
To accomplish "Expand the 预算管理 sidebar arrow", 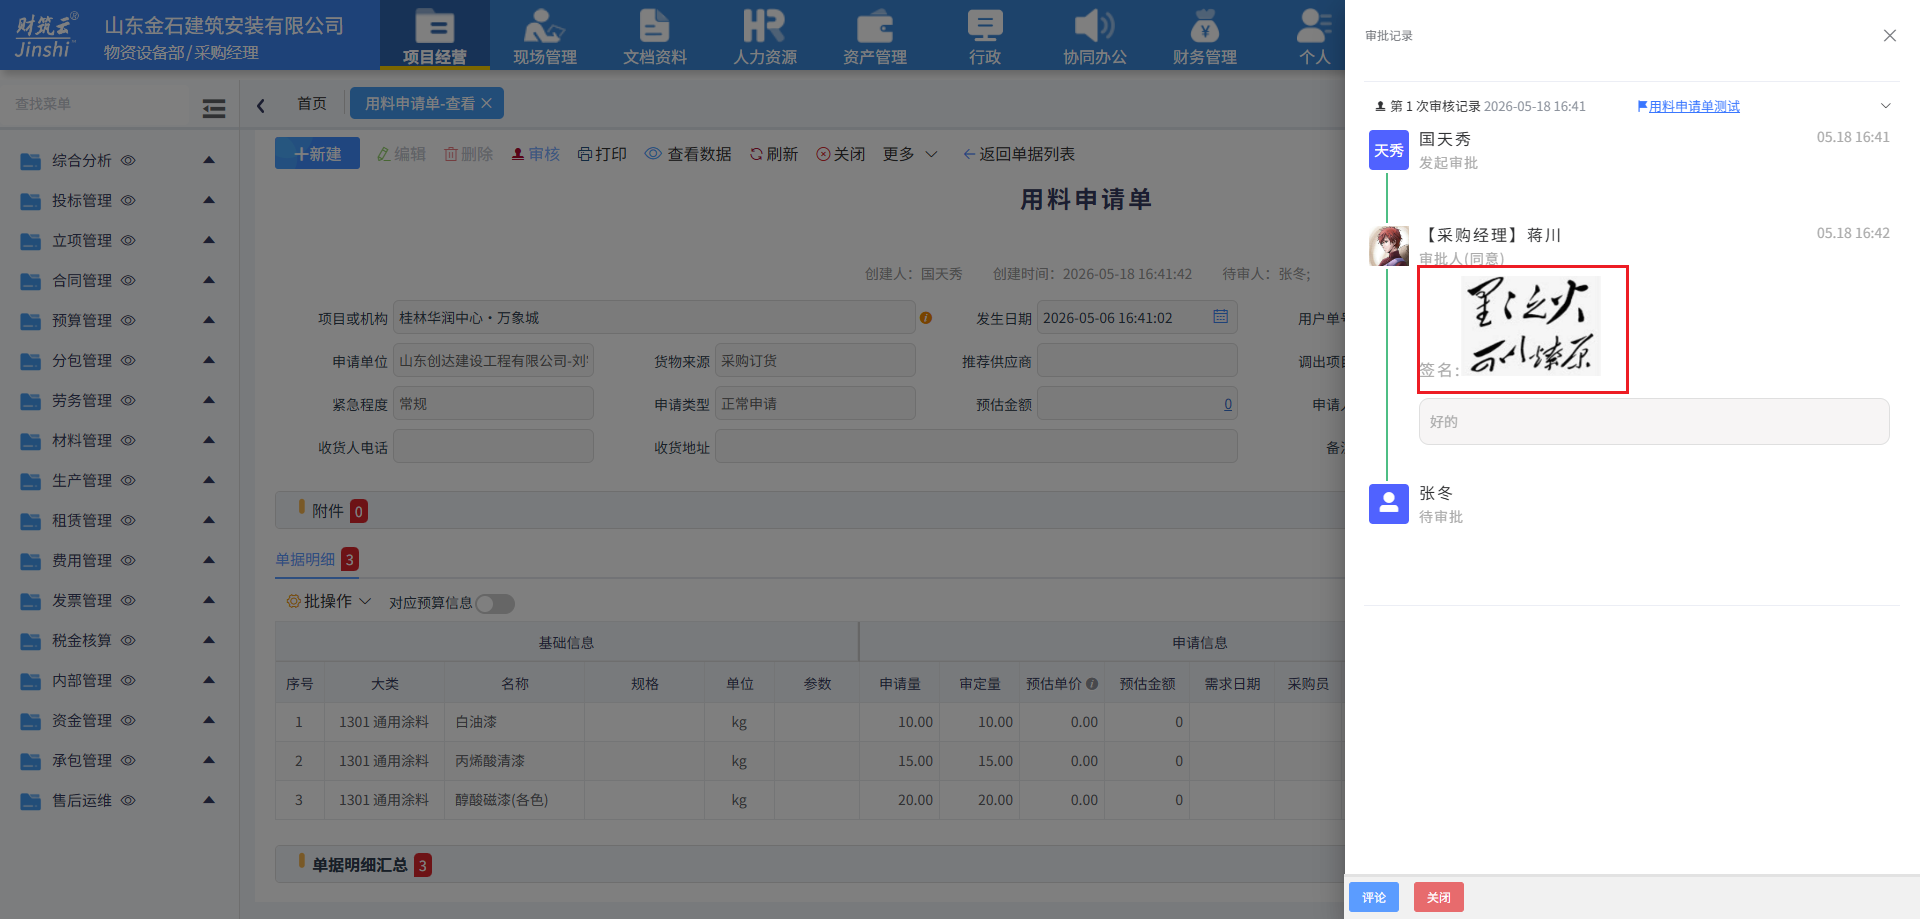I will coord(209,320).
